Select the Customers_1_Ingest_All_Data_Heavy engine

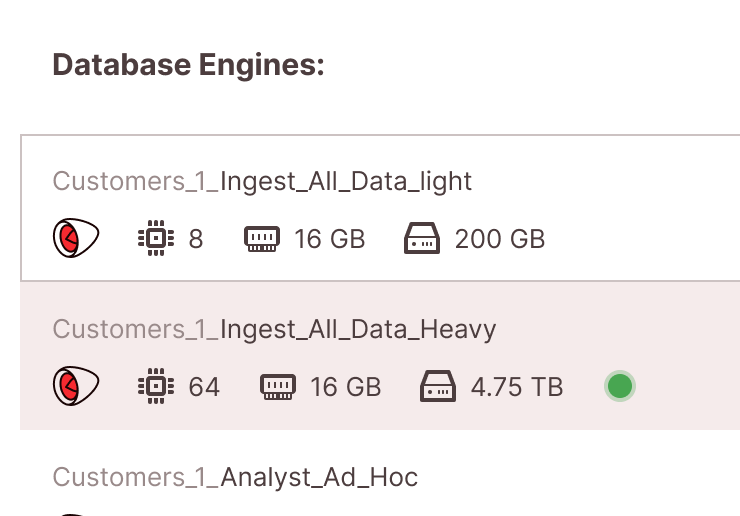[274, 328]
